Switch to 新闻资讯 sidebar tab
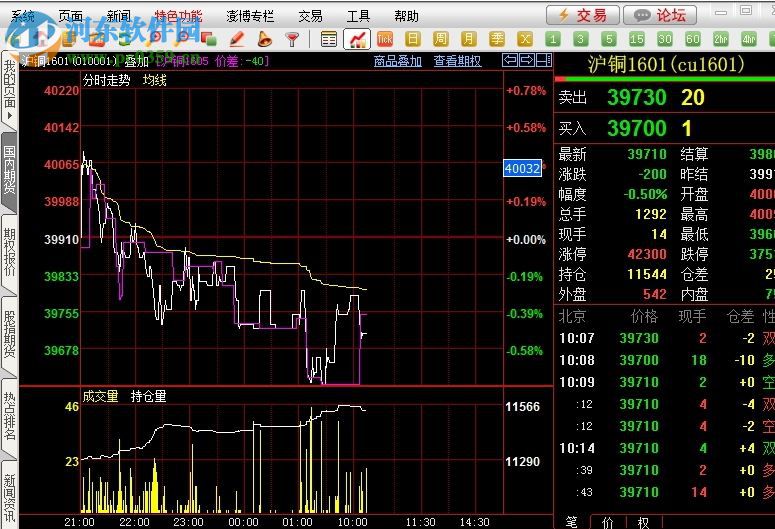Screen dimensions: 775x529 tap(9, 497)
